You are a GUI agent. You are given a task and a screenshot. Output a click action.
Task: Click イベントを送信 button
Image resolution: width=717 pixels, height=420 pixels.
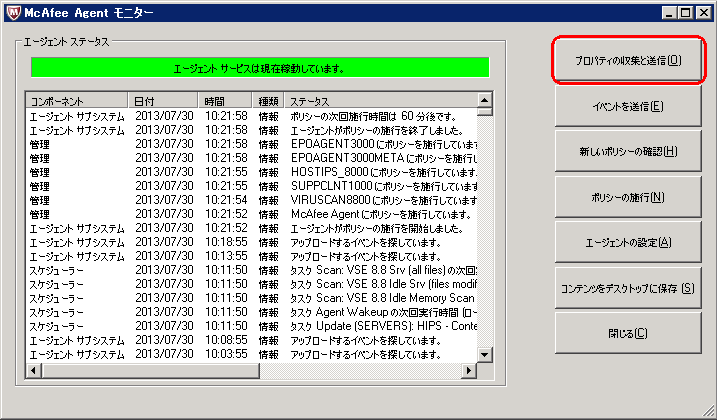[628, 106]
